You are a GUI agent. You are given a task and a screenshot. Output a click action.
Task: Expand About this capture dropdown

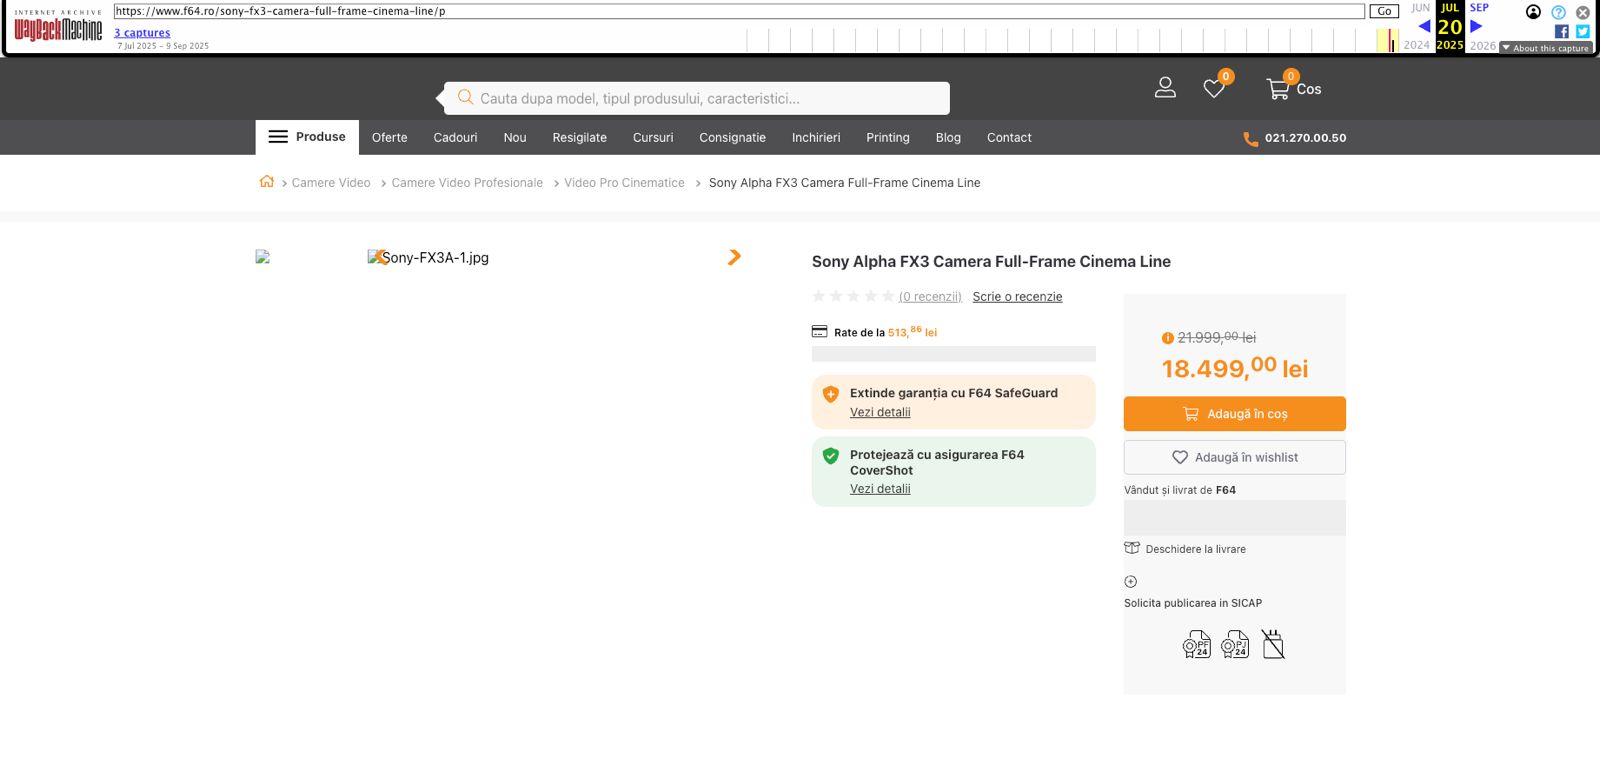[x=1545, y=48]
